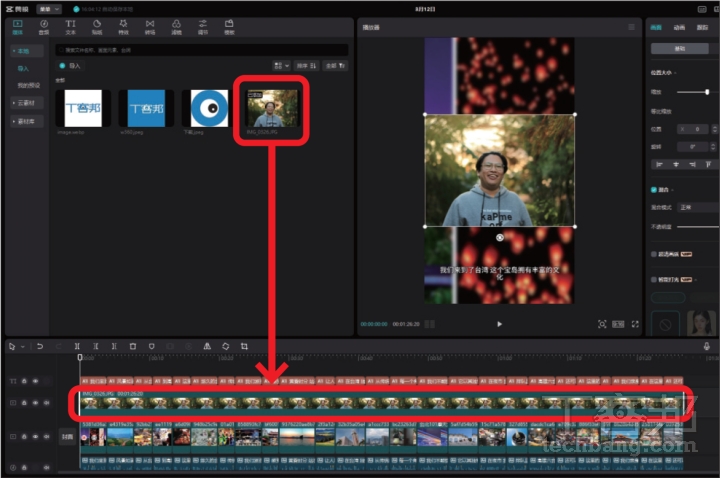Open the aspect ratio button in player
The height and width of the screenshot is (478, 720).
[x=619, y=324]
